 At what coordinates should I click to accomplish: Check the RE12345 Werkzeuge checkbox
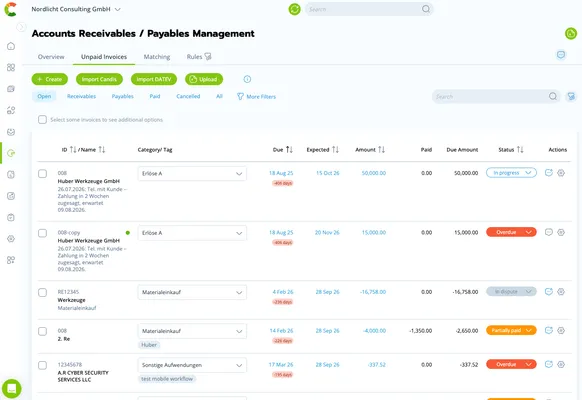point(42,292)
